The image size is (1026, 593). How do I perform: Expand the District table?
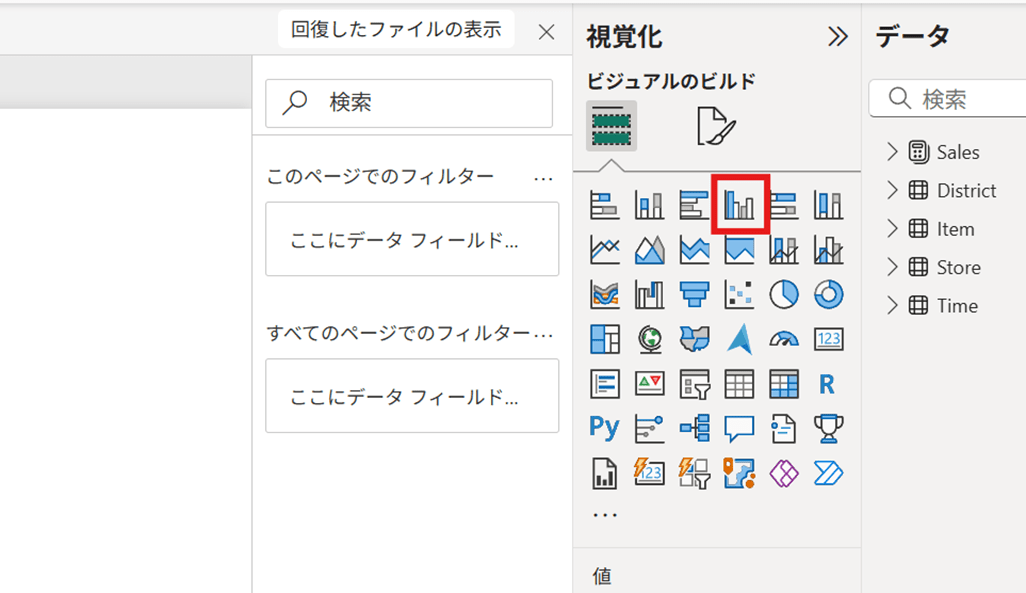(893, 190)
